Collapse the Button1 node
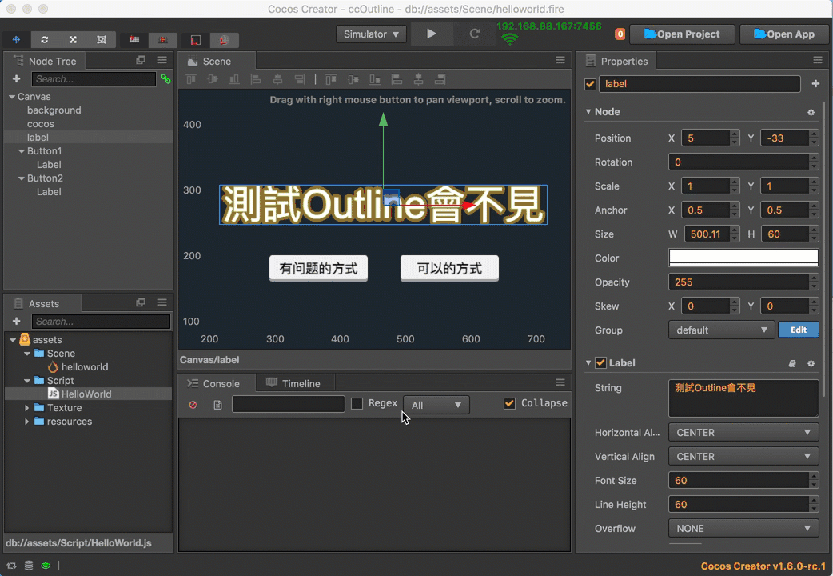 point(22,151)
